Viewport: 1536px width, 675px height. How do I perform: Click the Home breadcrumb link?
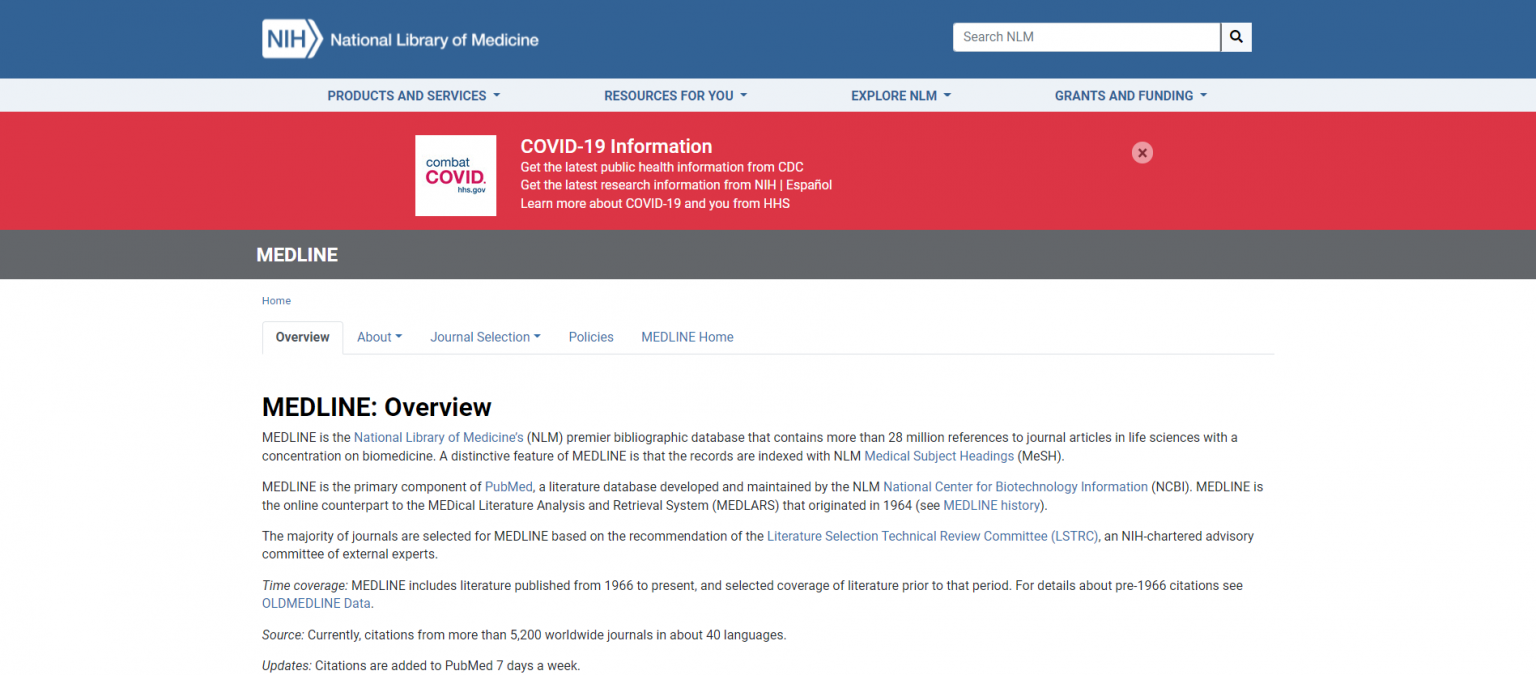click(x=276, y=300)
